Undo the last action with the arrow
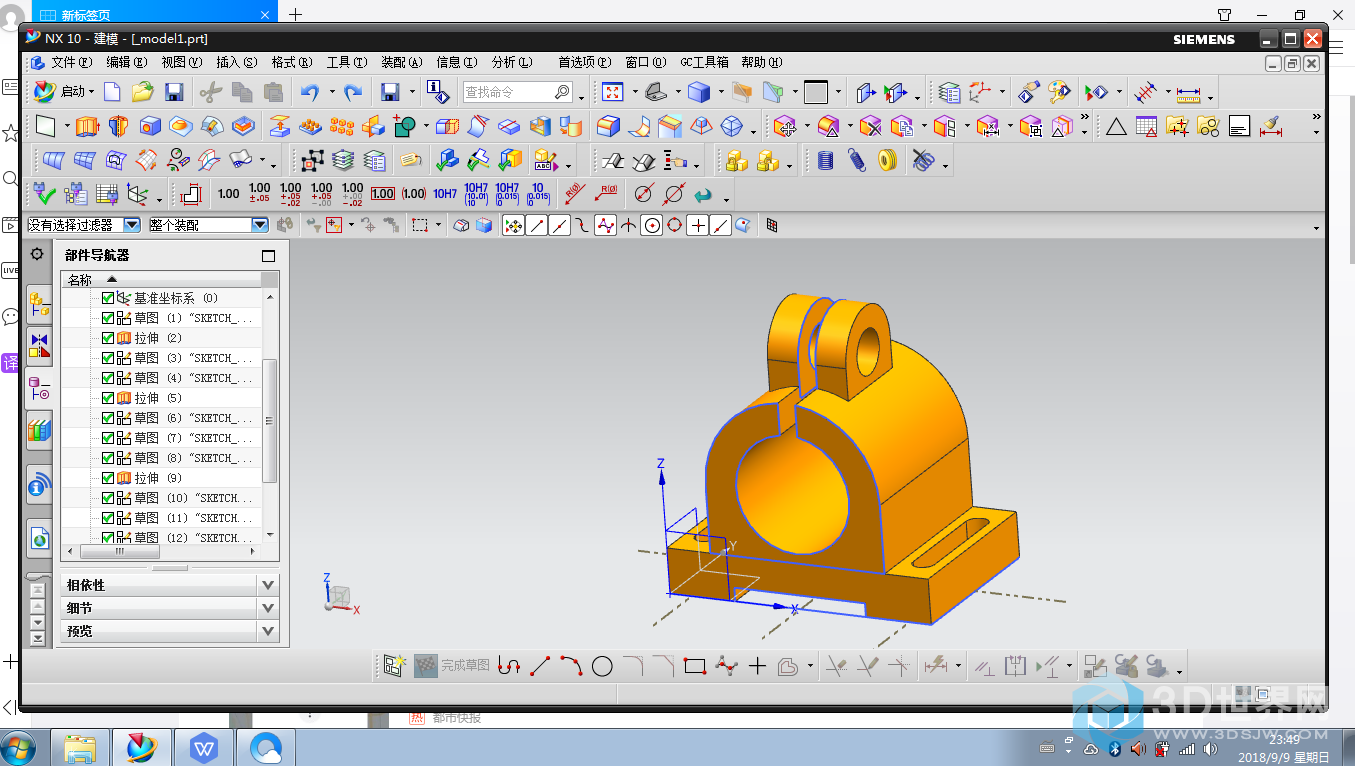 [310, 92]
